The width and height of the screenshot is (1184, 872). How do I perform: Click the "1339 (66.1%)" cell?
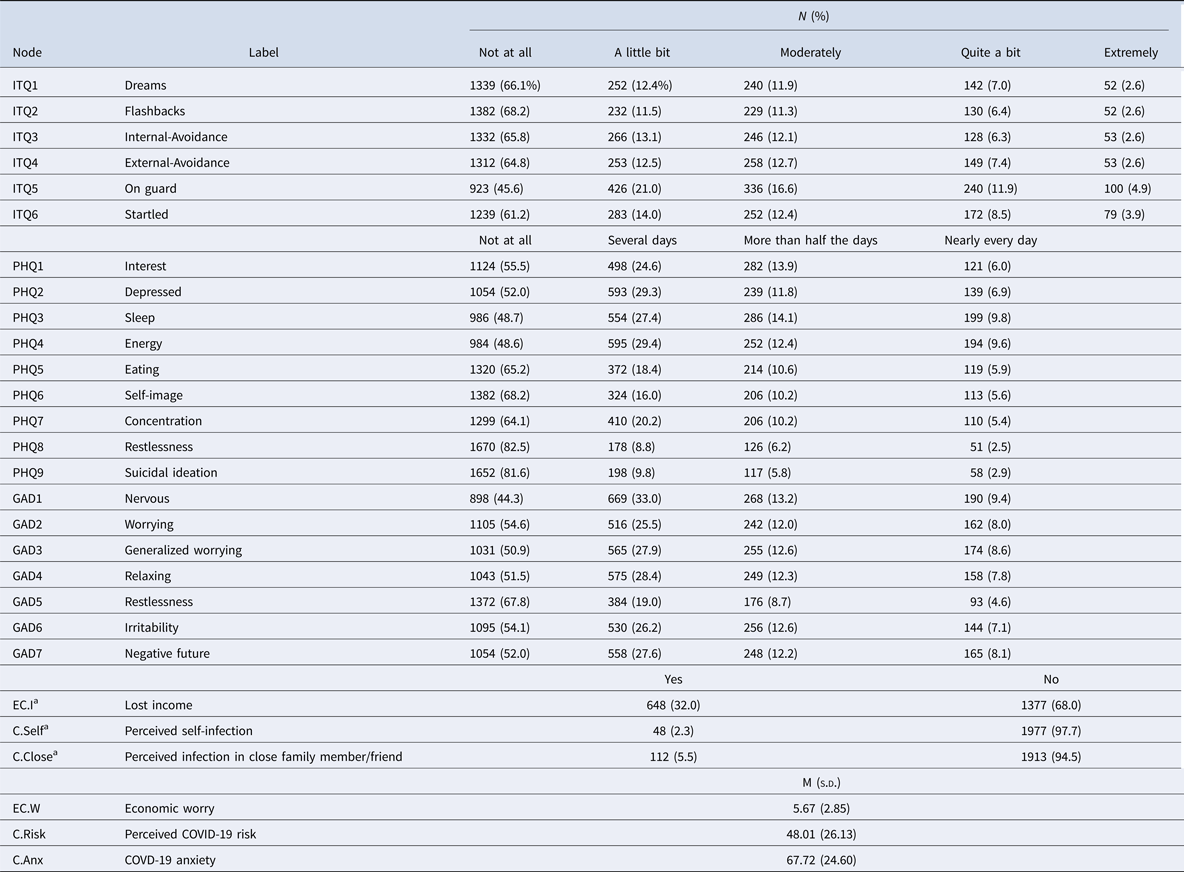[505, 86]
